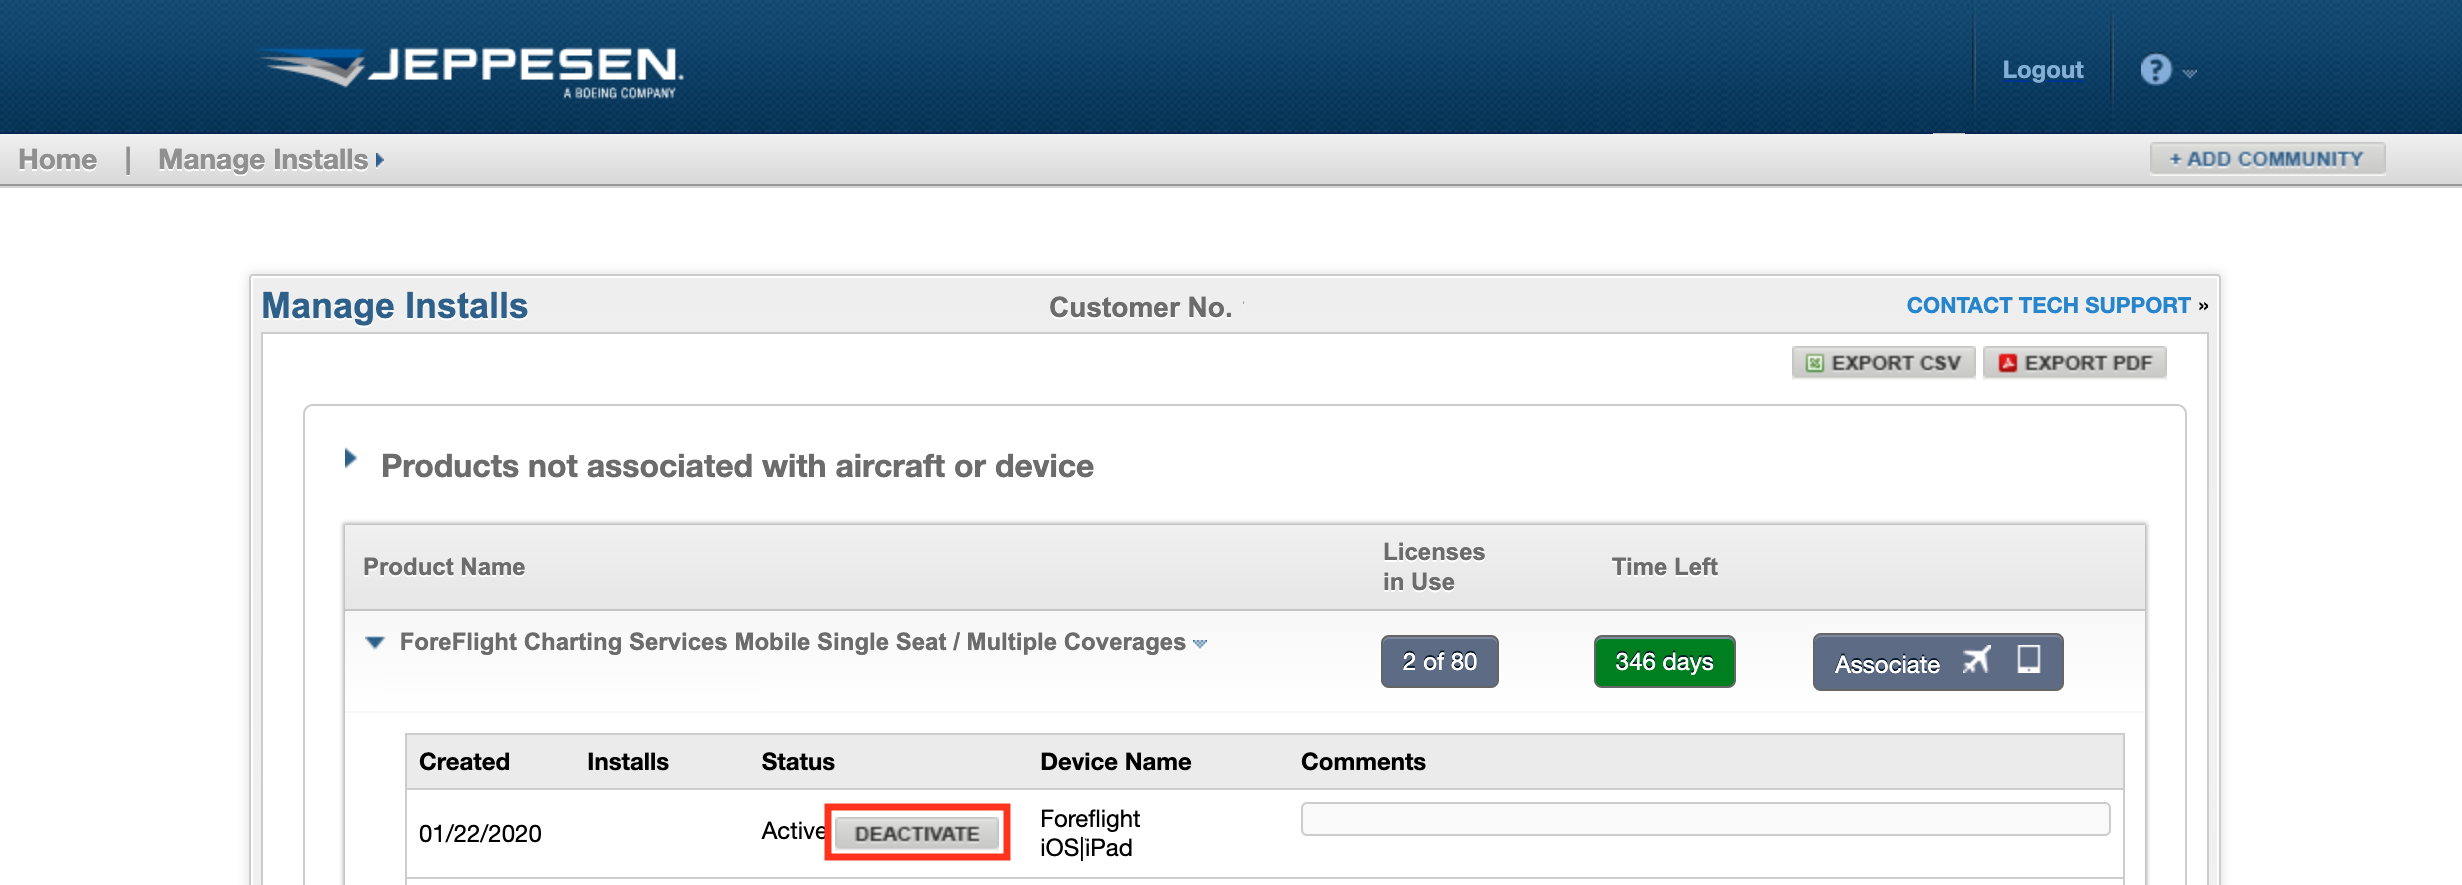The width and height of the screenshot is (2462, 885).
Task: Select the ForeFlight Charting Services product name
Action: (792, 642)
